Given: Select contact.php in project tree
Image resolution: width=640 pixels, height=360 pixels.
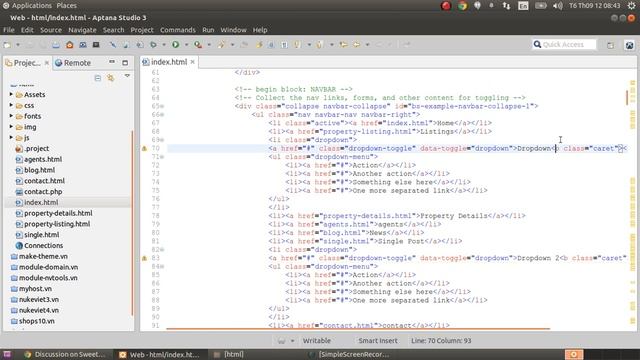Looking at the screenshot, I should 39,191.
